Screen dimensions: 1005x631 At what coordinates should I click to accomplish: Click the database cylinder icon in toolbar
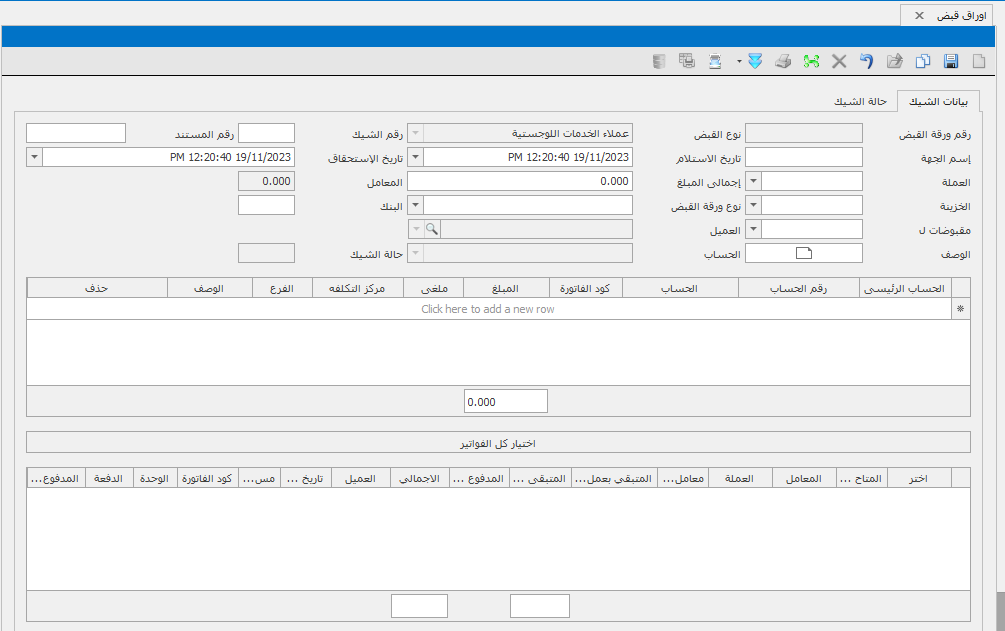658,62
